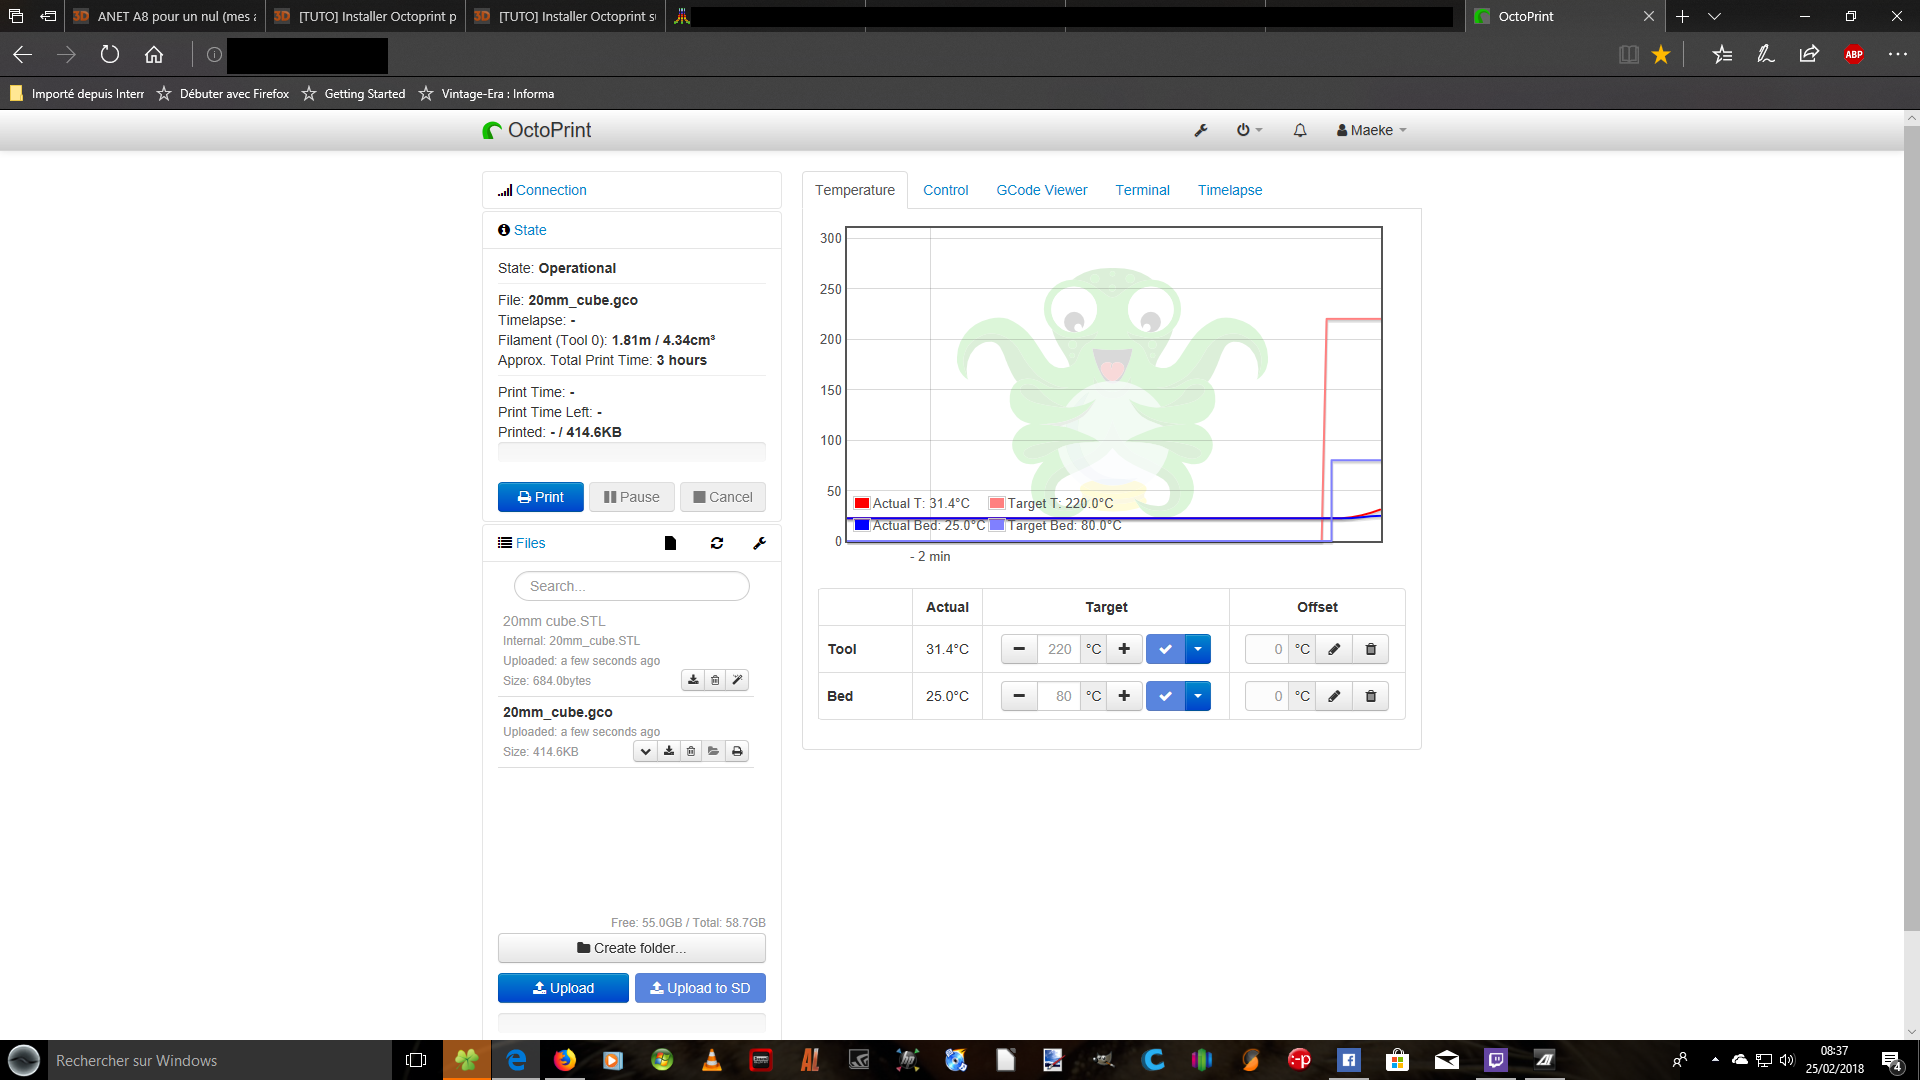1920x1080 pixels.
Task: Switch to the Timelapse tab
Action: [x=1230, y=190]
